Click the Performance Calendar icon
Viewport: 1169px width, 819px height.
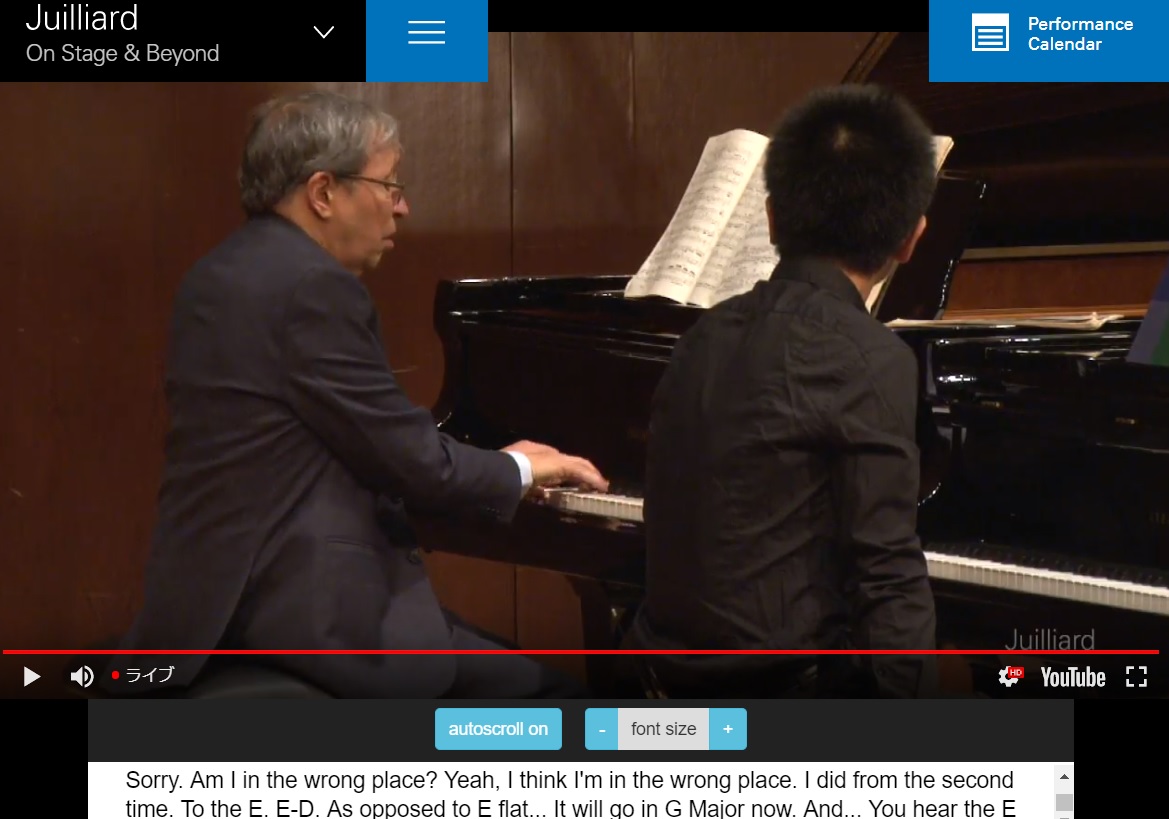pos(990,34)
